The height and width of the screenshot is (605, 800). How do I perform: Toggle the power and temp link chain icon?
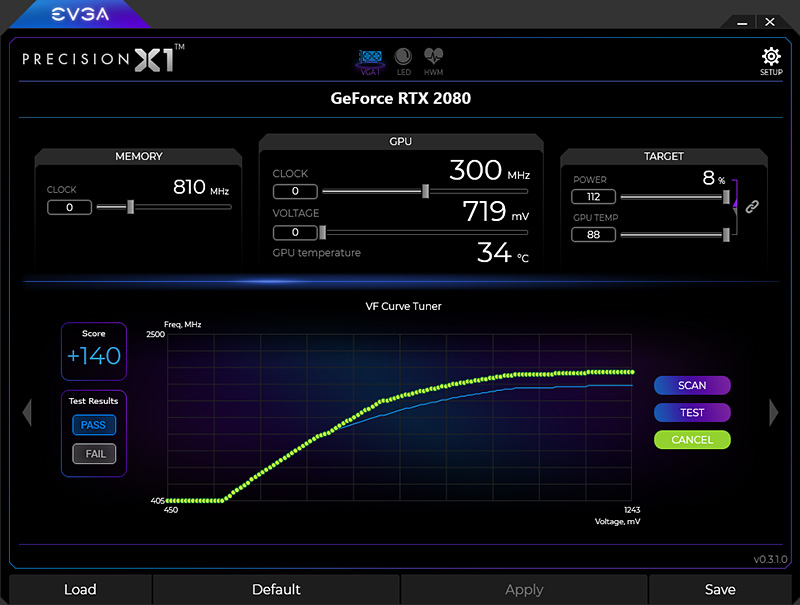(x=752, y=207)
